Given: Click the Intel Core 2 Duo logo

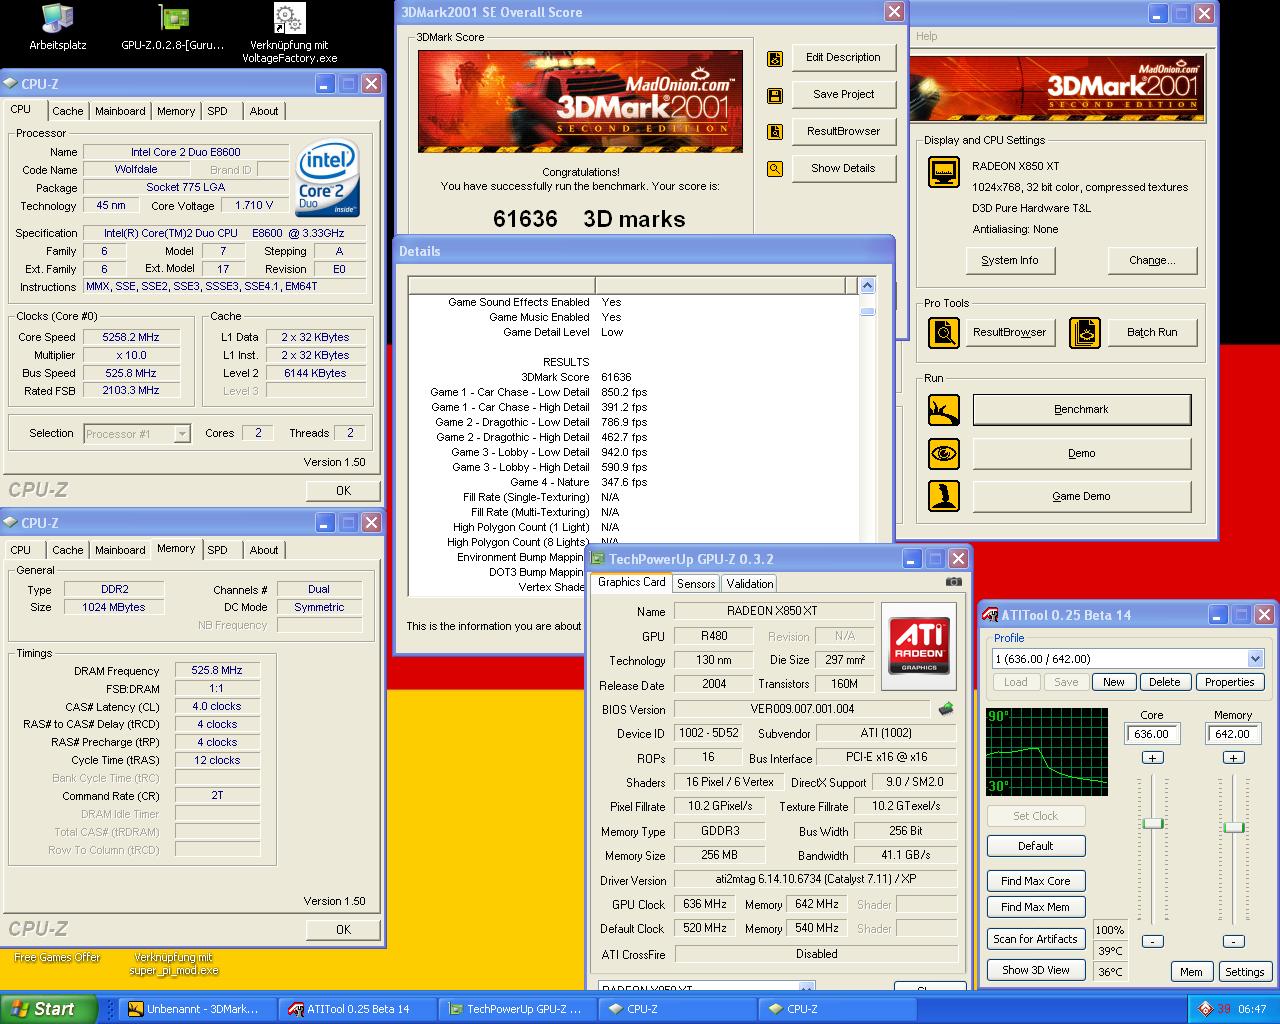Looking at the screenshot, I should (328, 178).
